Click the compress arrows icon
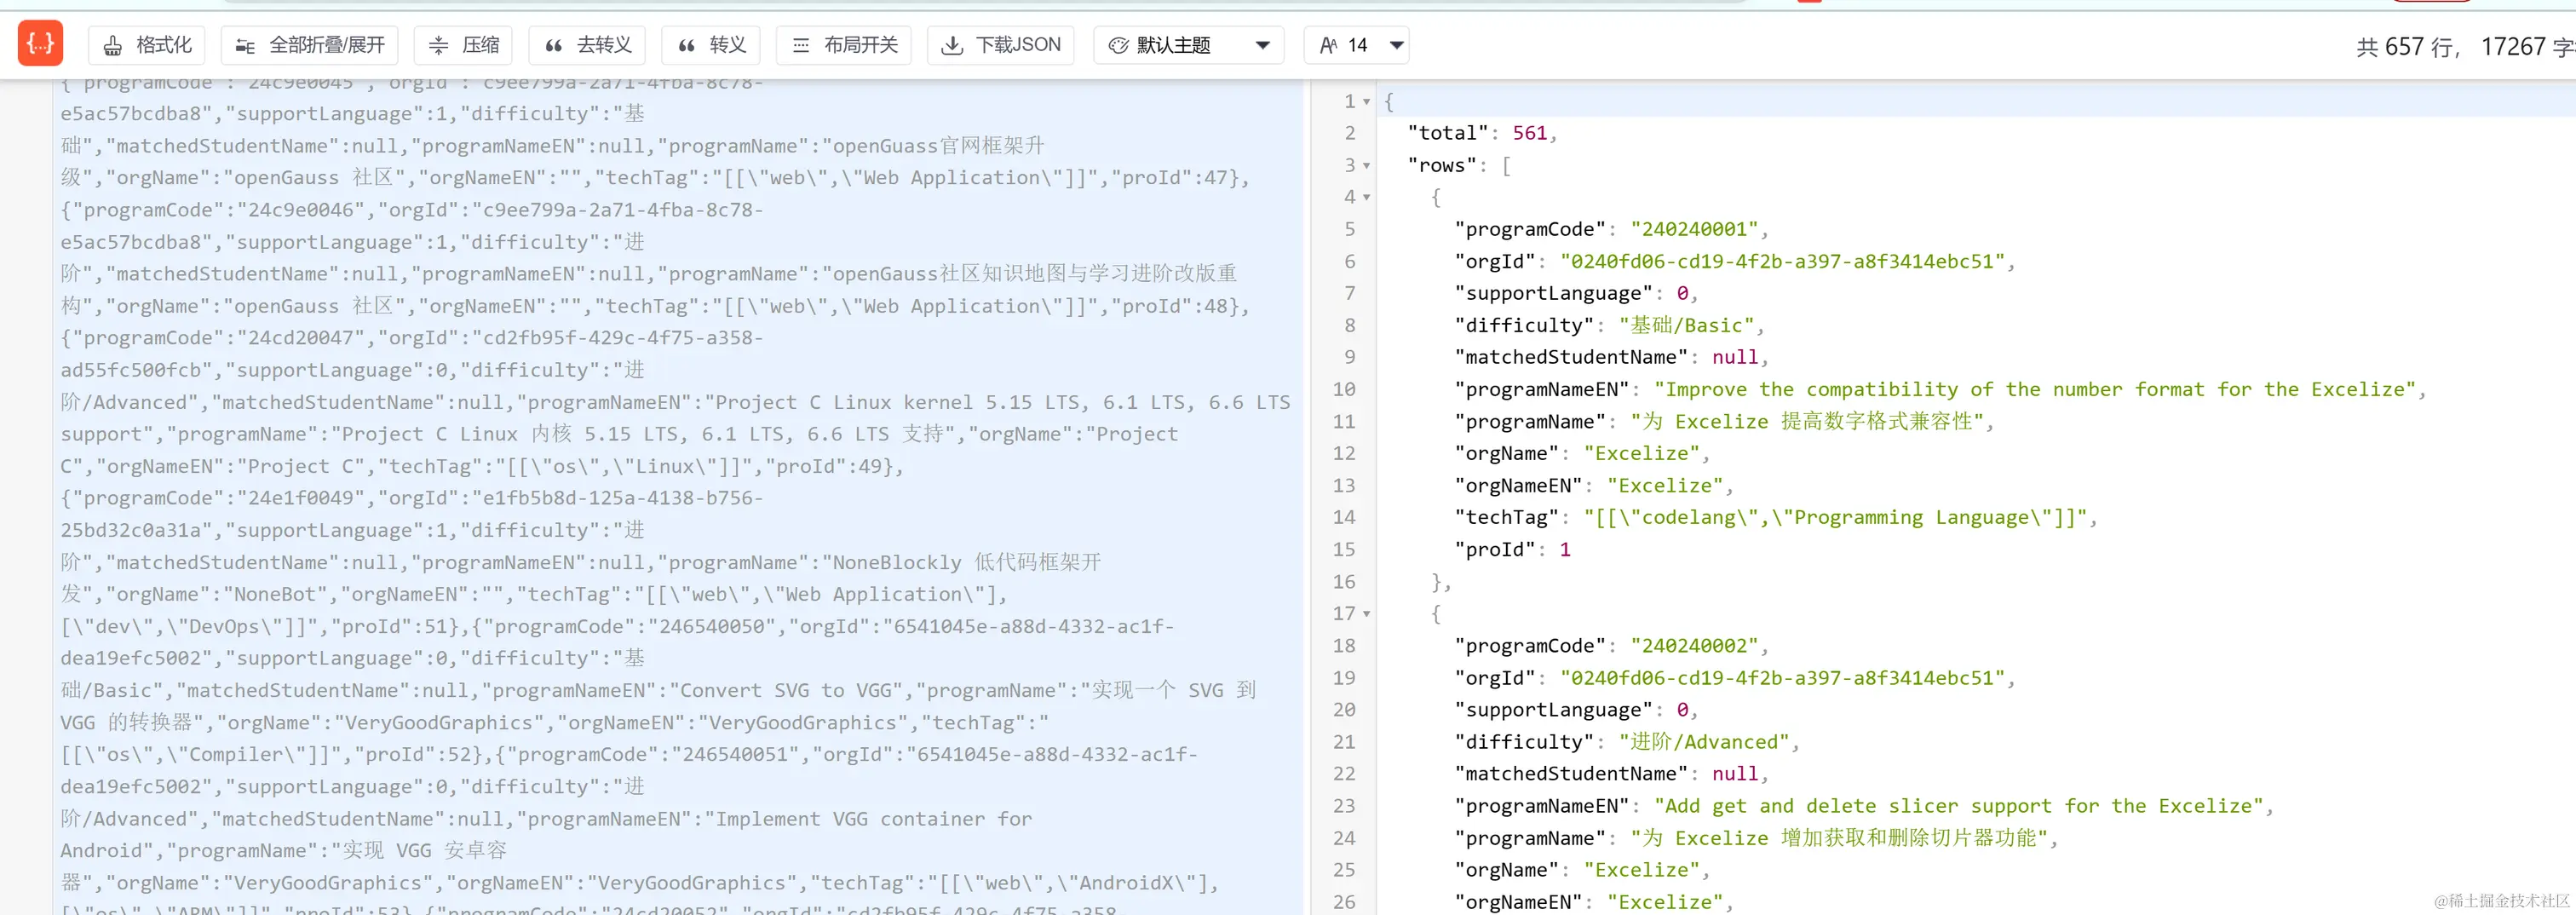Screen dimensions: 2576x915 438,46
